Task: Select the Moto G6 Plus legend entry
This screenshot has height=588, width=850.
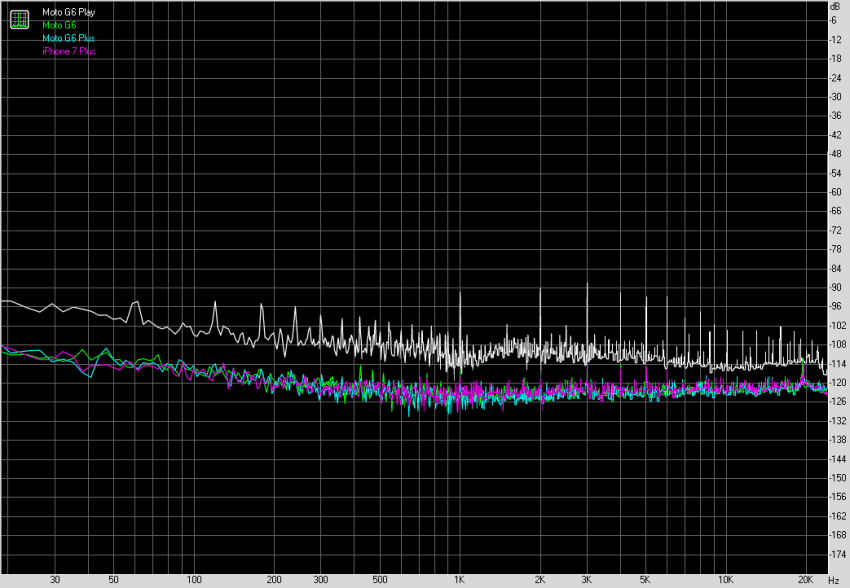Action: coord(68,38)
